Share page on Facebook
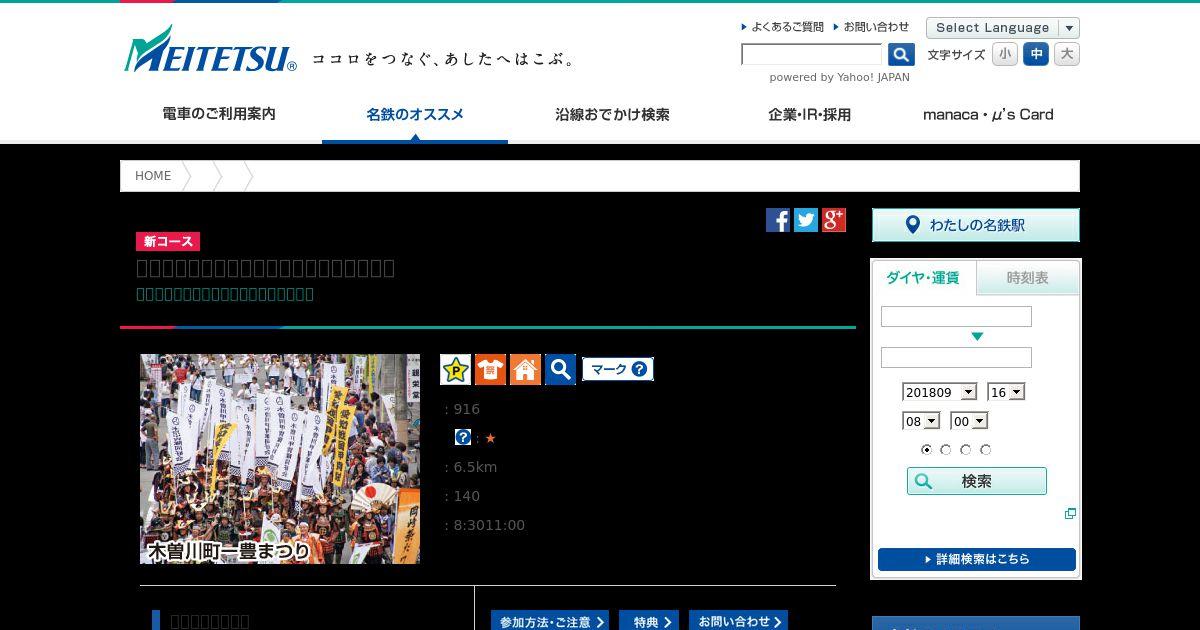Screen dimensions: 1200x630 pyautogui.click(x=778, y=220)
